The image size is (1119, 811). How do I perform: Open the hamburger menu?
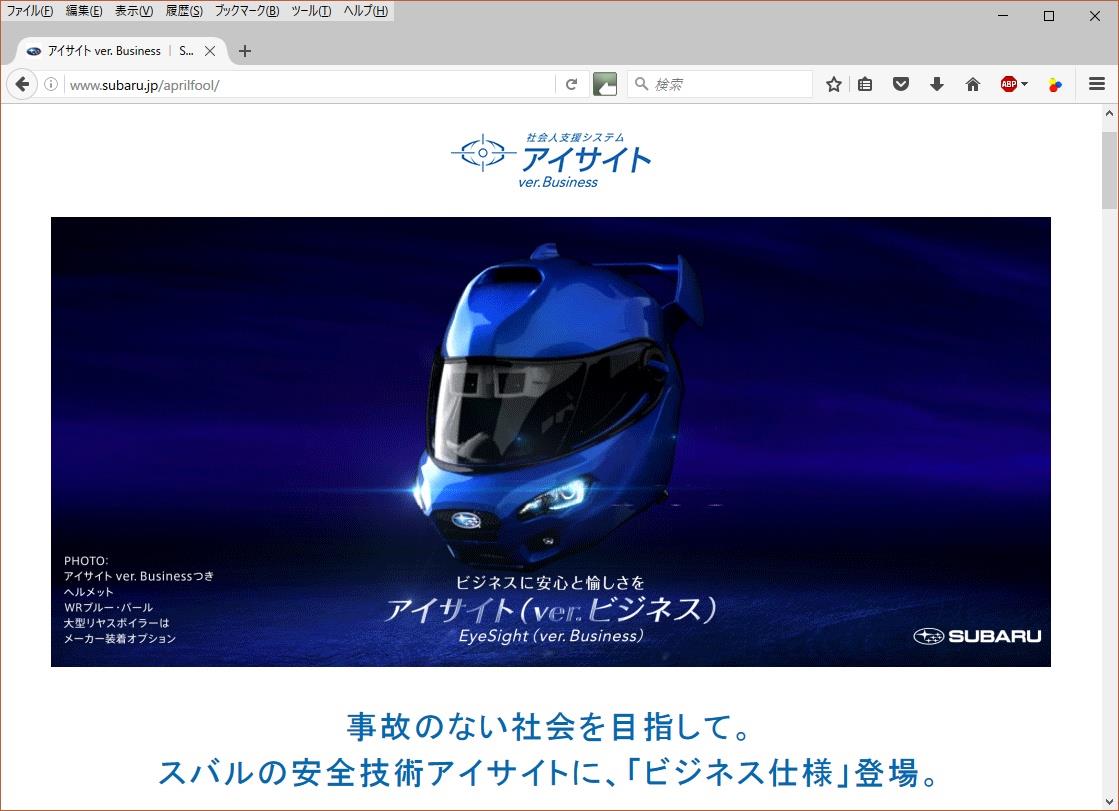1097,84
